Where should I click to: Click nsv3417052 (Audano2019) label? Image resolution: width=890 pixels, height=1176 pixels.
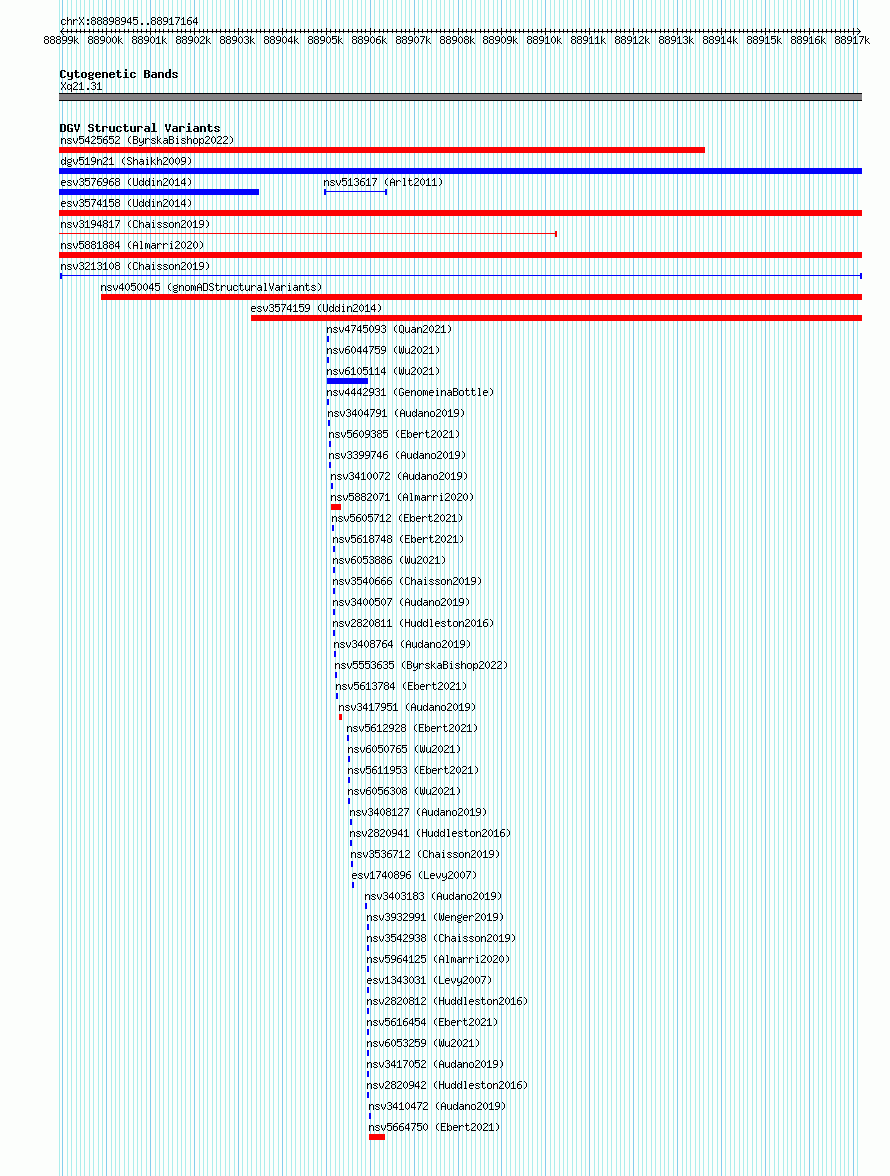pos(435,1064)
